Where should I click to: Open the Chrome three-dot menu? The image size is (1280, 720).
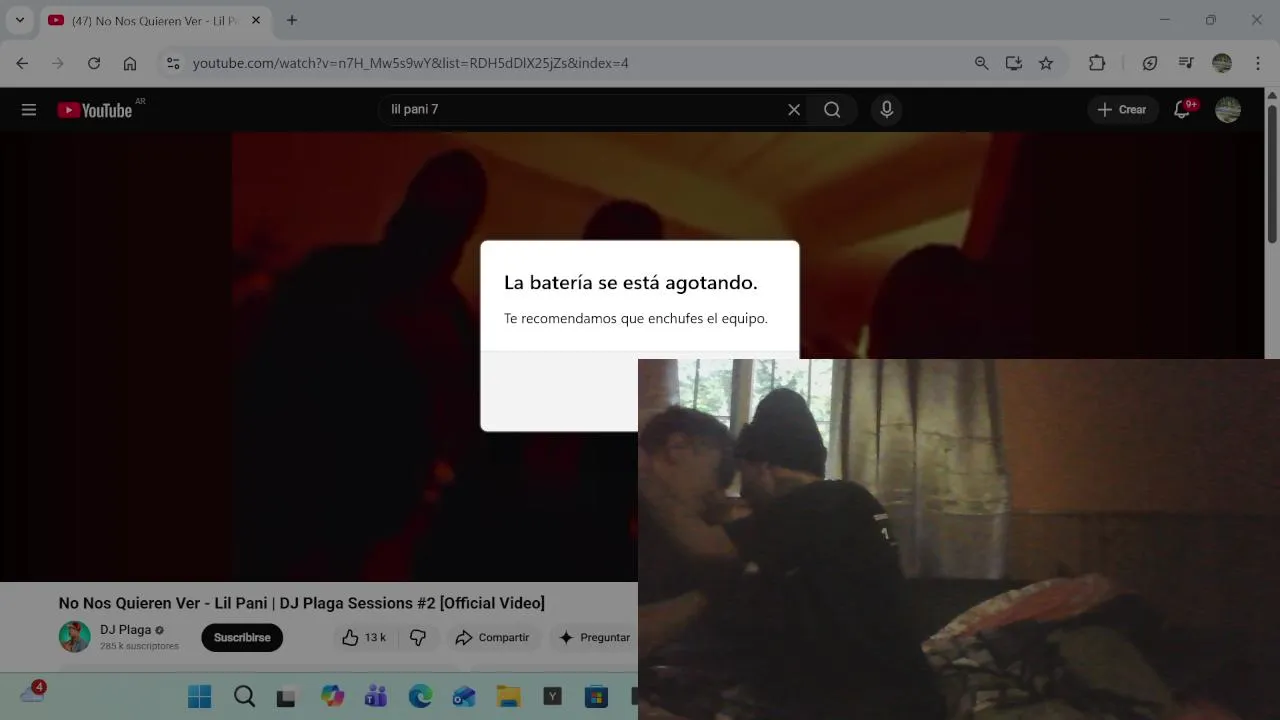point(1257,63)
